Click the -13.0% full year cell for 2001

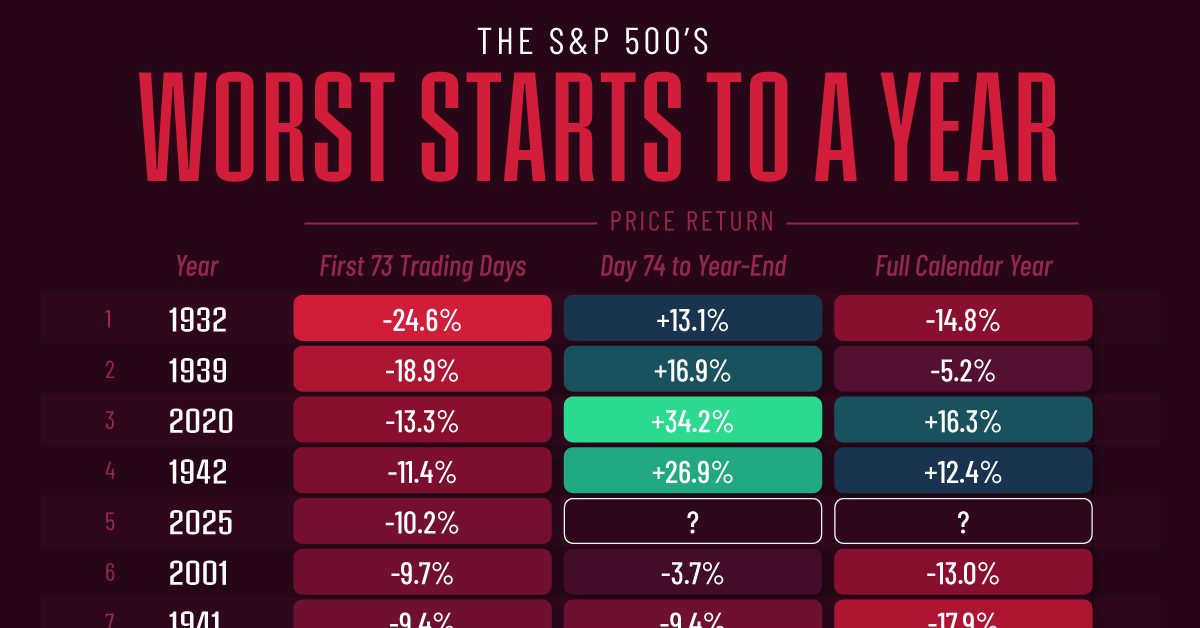[x=963, y=573]
